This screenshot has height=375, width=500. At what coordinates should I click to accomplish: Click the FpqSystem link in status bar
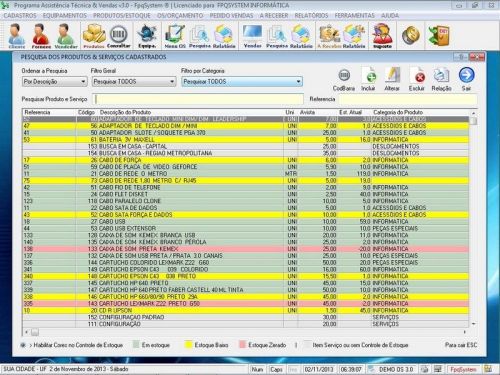tap(463, 369)
